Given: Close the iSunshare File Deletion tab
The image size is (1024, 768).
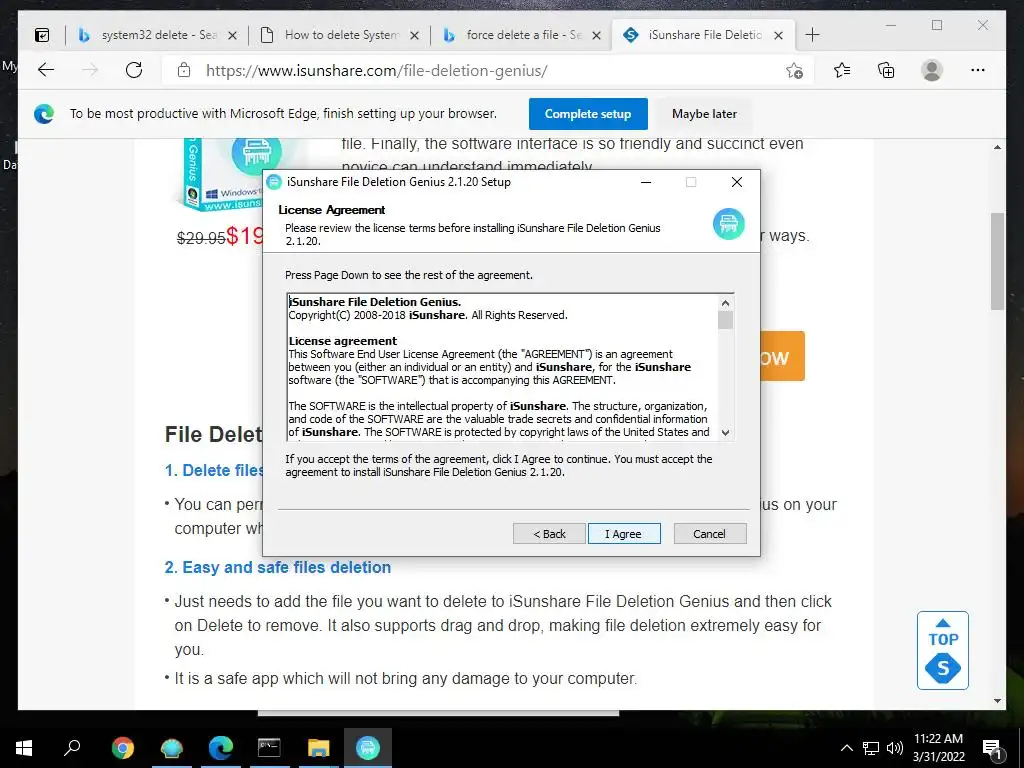Looking at the screenshot, I should (778, 35).
